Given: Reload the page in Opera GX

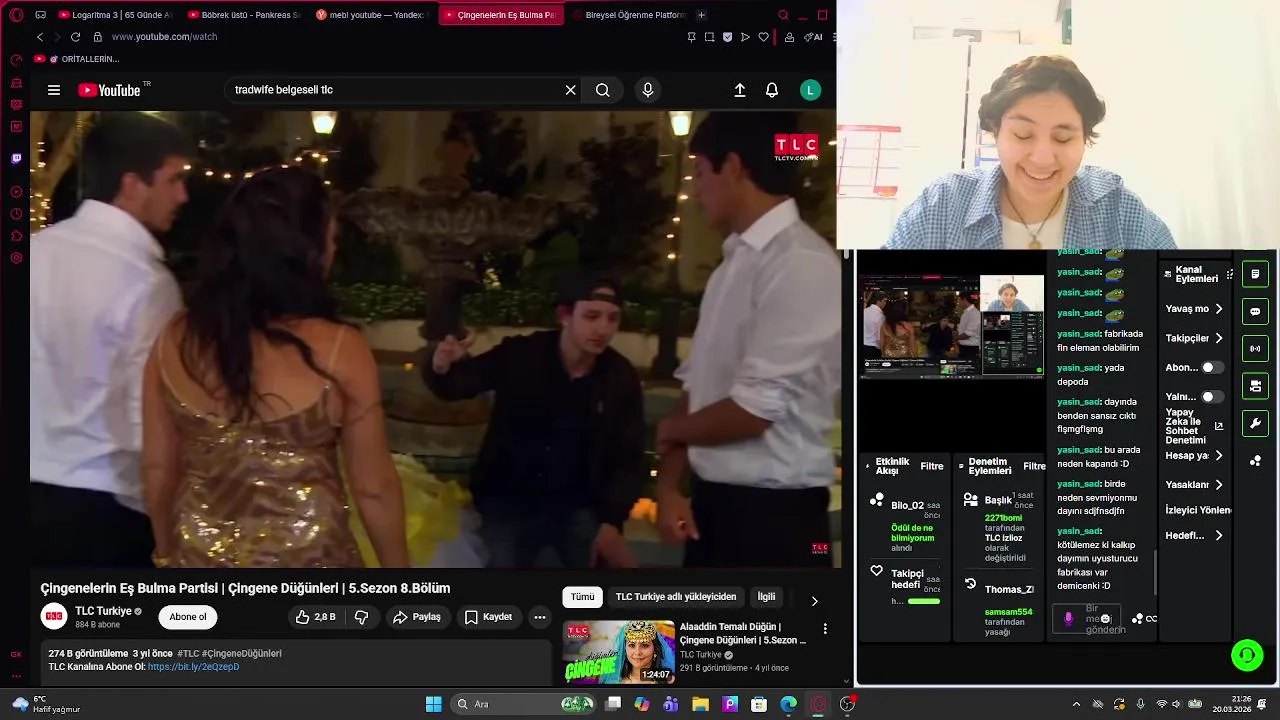Looking at the screenshot, I should coord(75,37).
